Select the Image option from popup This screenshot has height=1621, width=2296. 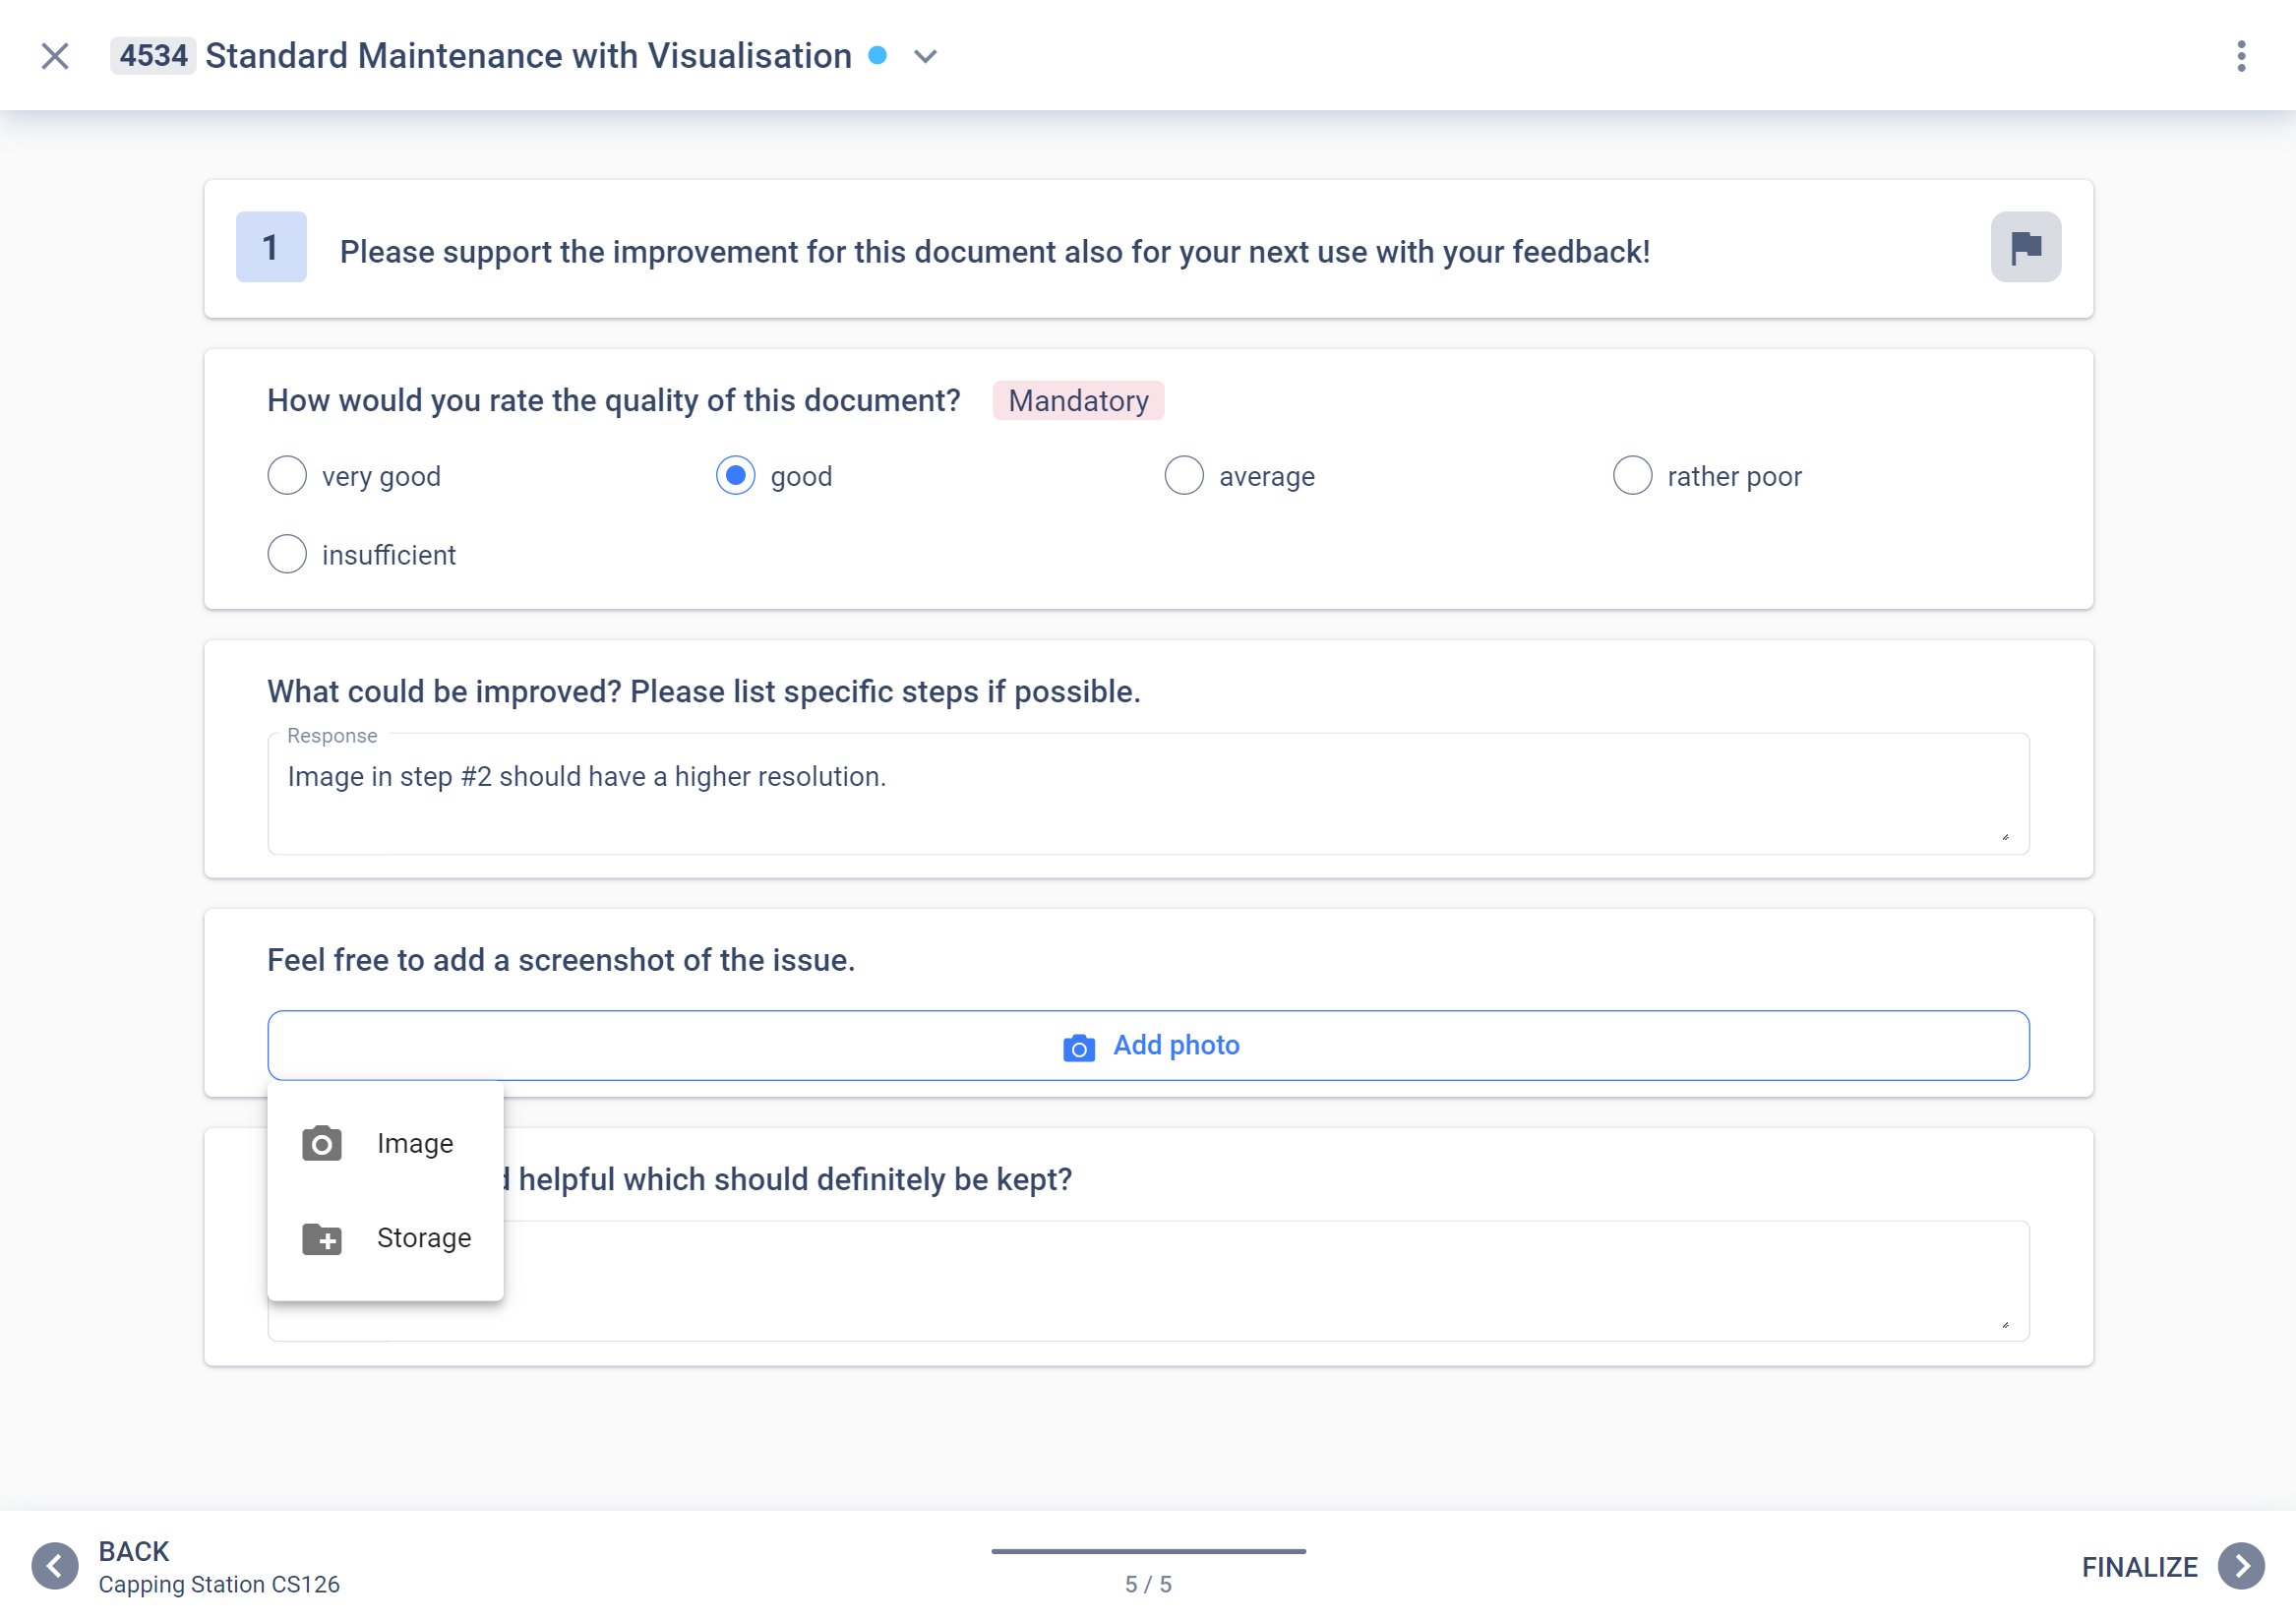pos(384,1142)
